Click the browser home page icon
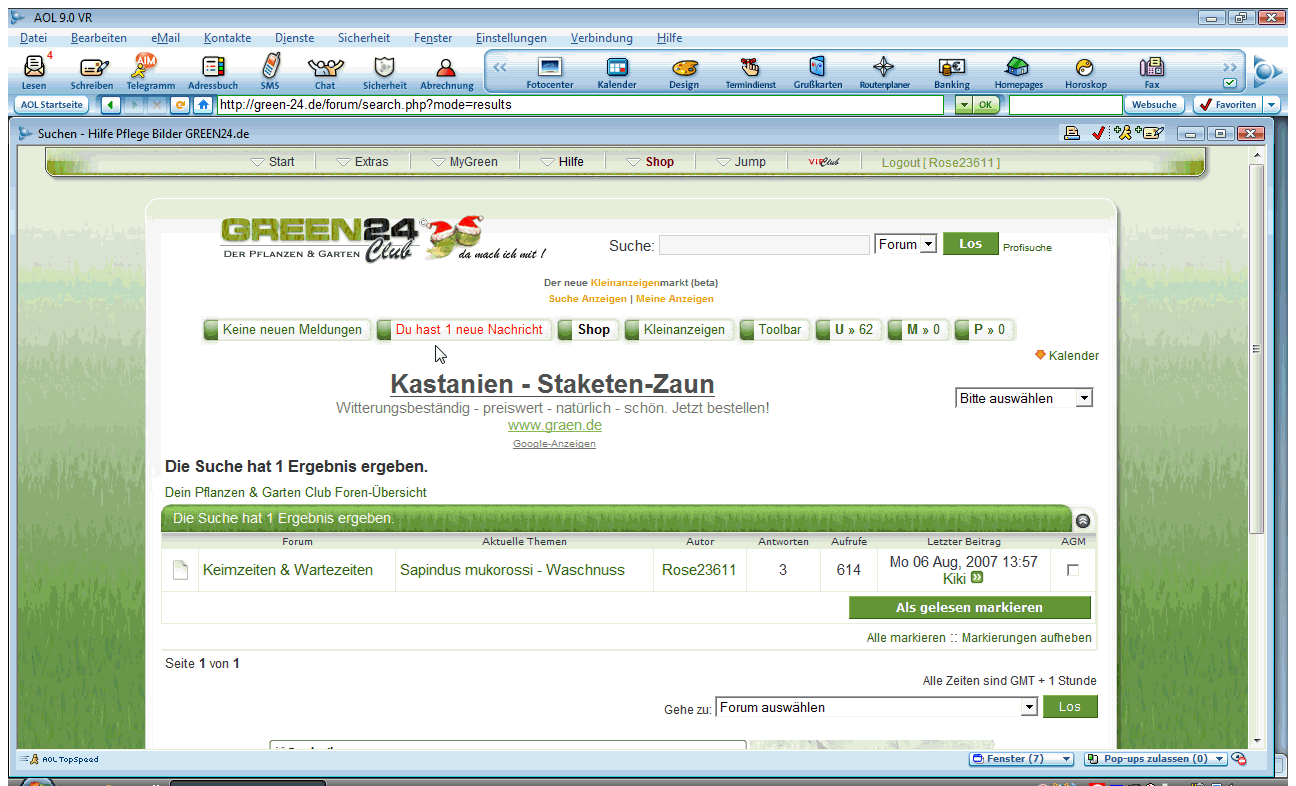 tap(203, 104)
